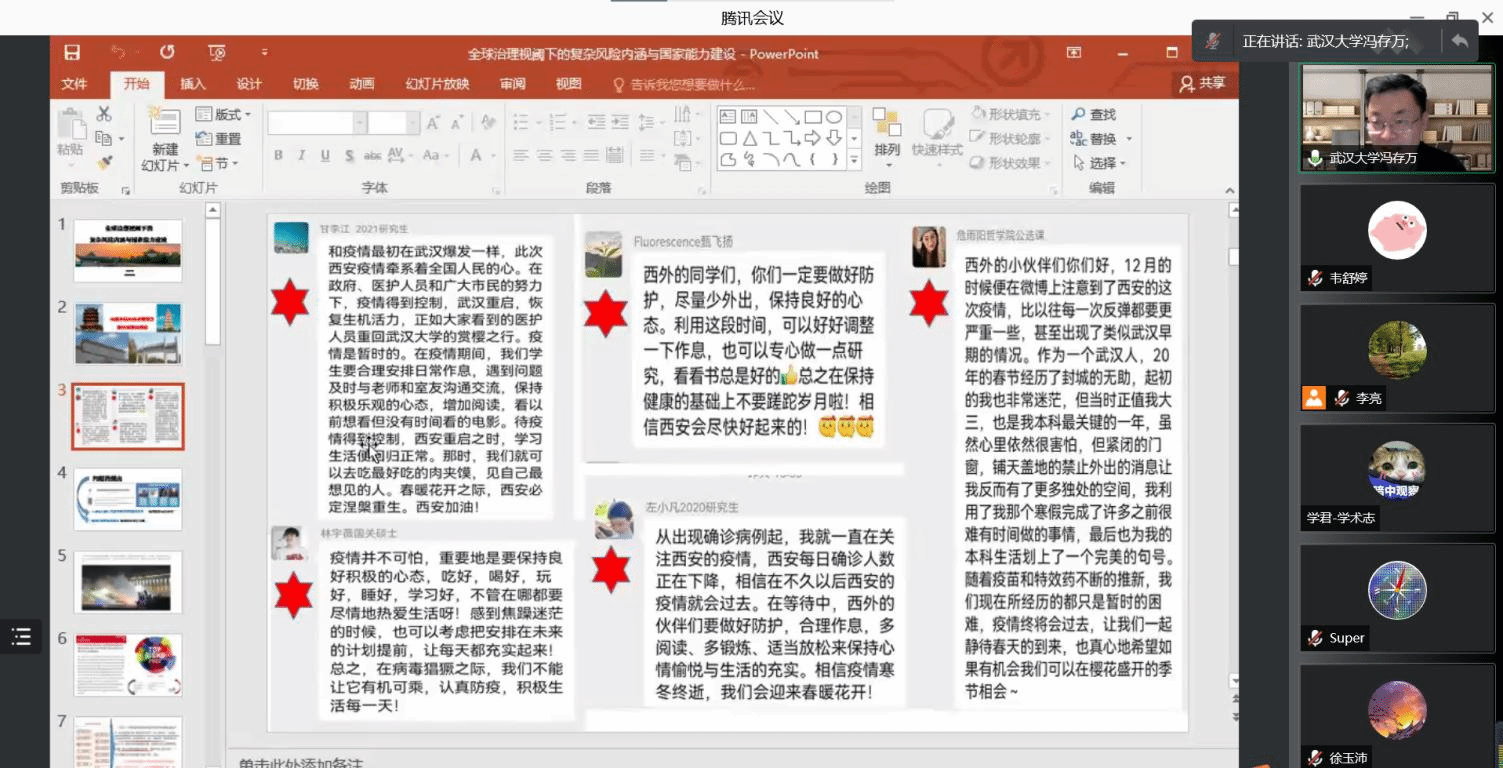Screen dimensions: 1503x768
Task: Insert a text box from shapes gallery
Action: [728, 116]
